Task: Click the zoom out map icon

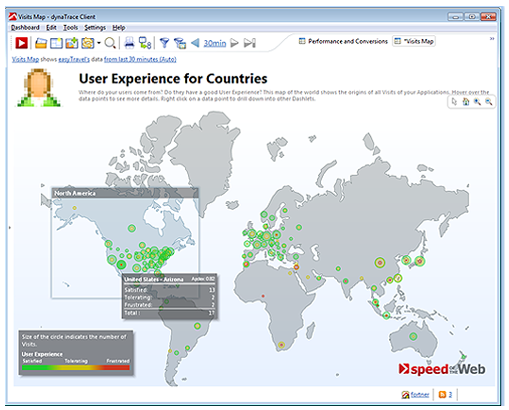Action: [489, 102]
